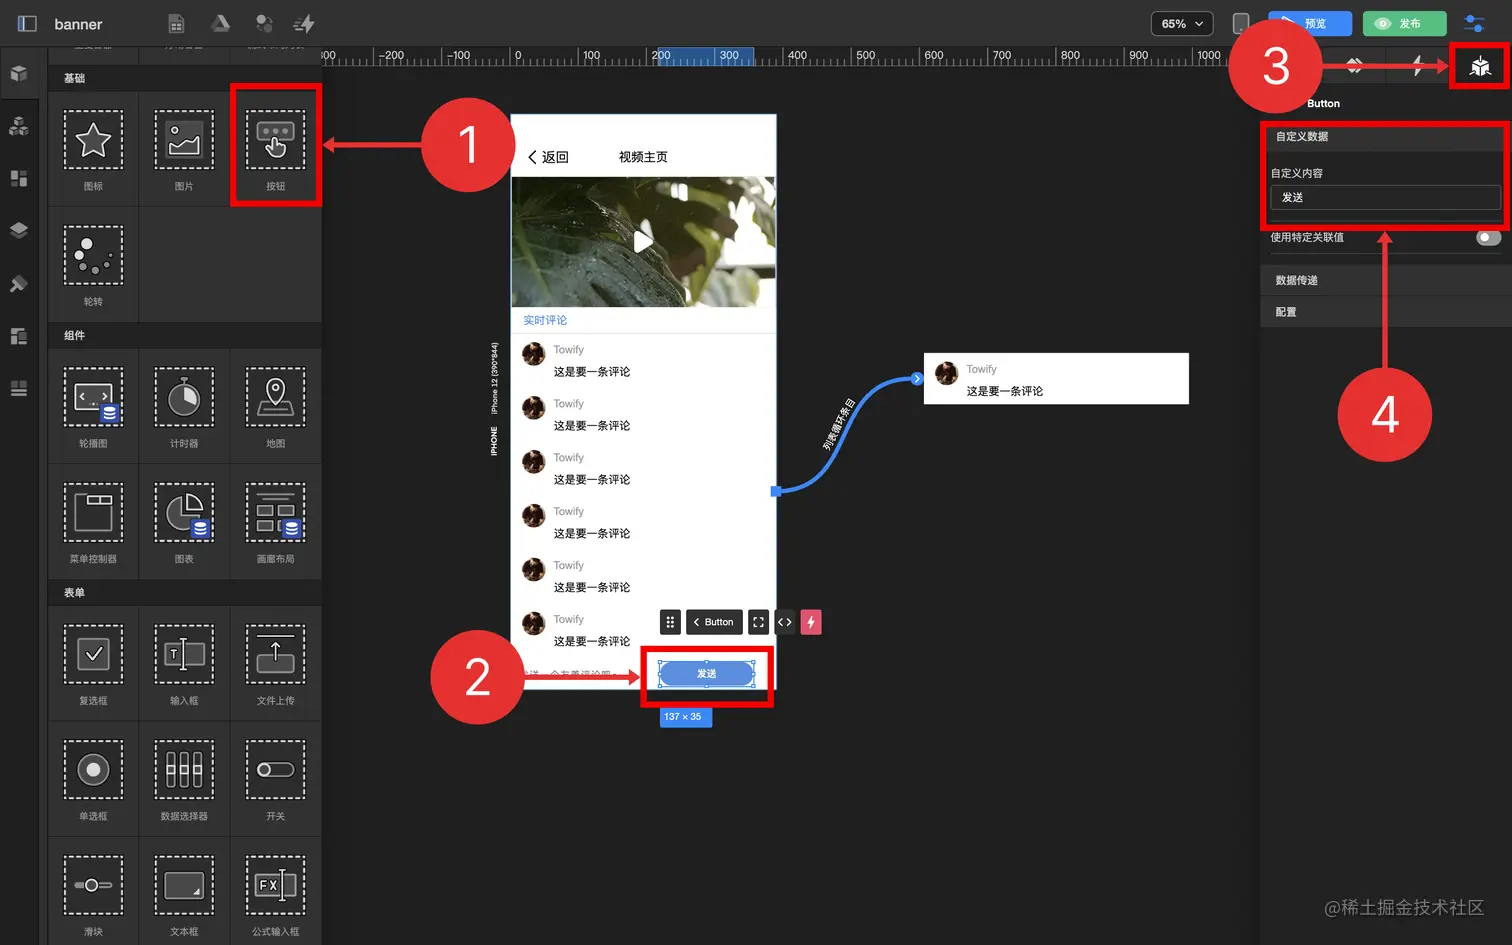Toggle the sidebar panel icon beside banner
The height and width of the screenshot is (945, 1512).
coord(27,23)
